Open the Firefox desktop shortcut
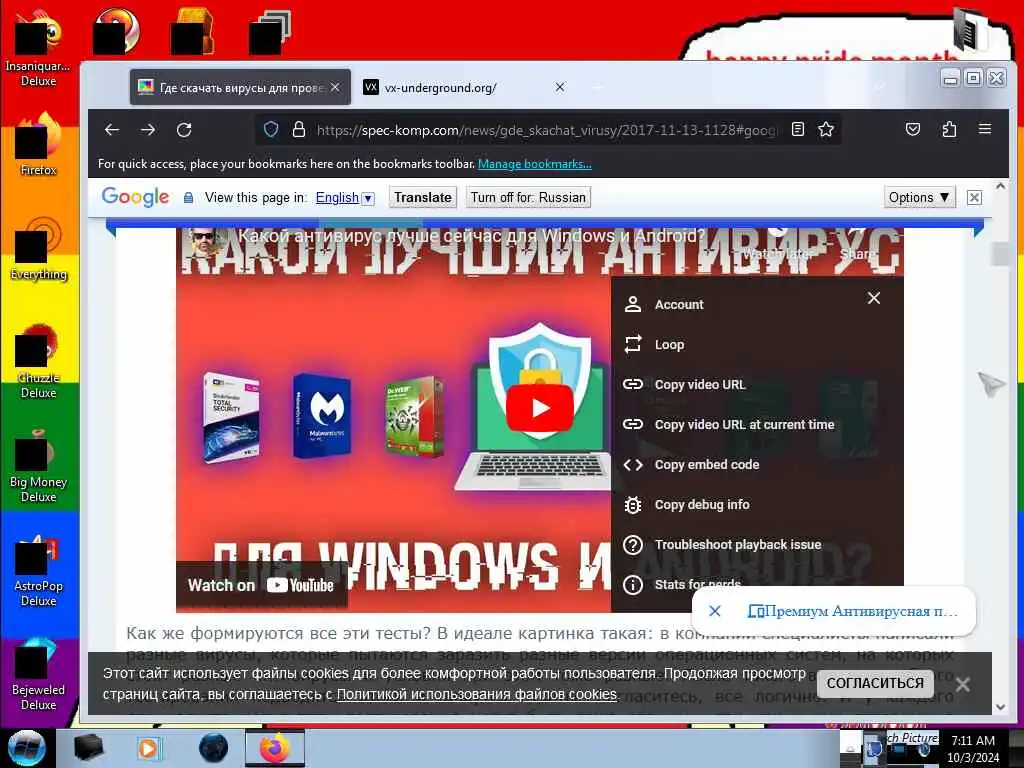Image resolution: width=1024 pixels, height=768 pixels. 38,145
